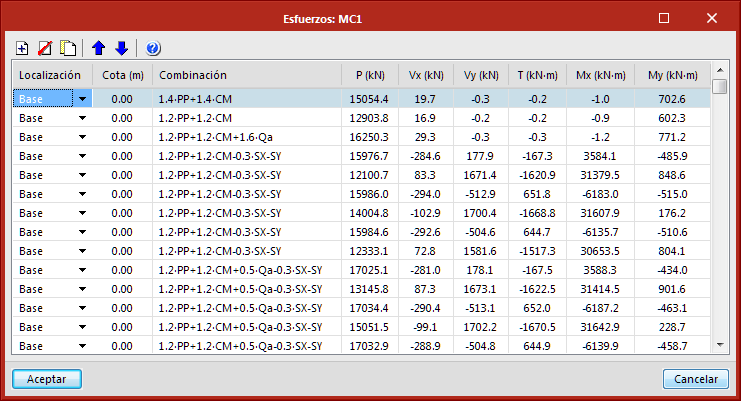Move selected row up with blue arrow
The image size is (741, 401).
(x=98, y=48)
